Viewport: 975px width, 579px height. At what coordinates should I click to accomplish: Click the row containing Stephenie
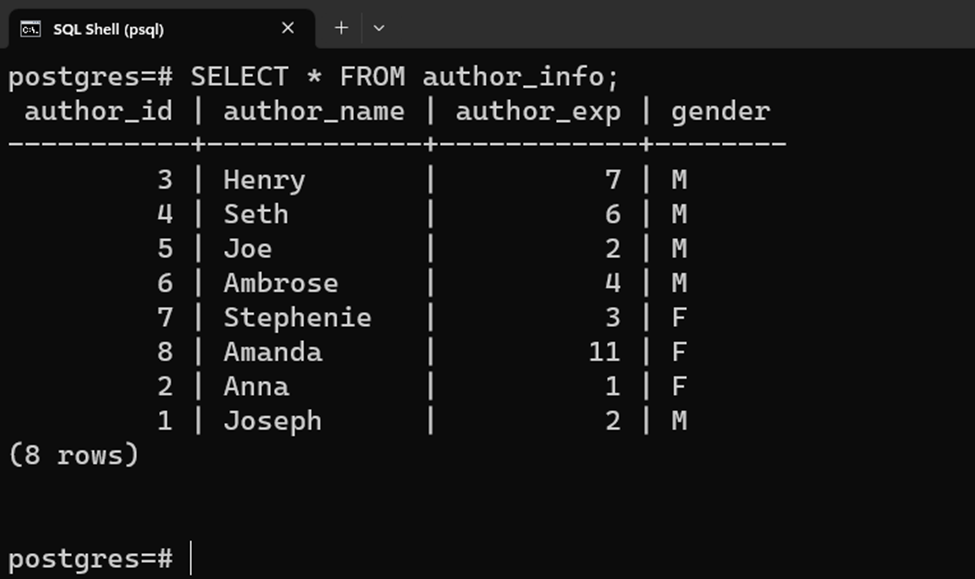400,317
